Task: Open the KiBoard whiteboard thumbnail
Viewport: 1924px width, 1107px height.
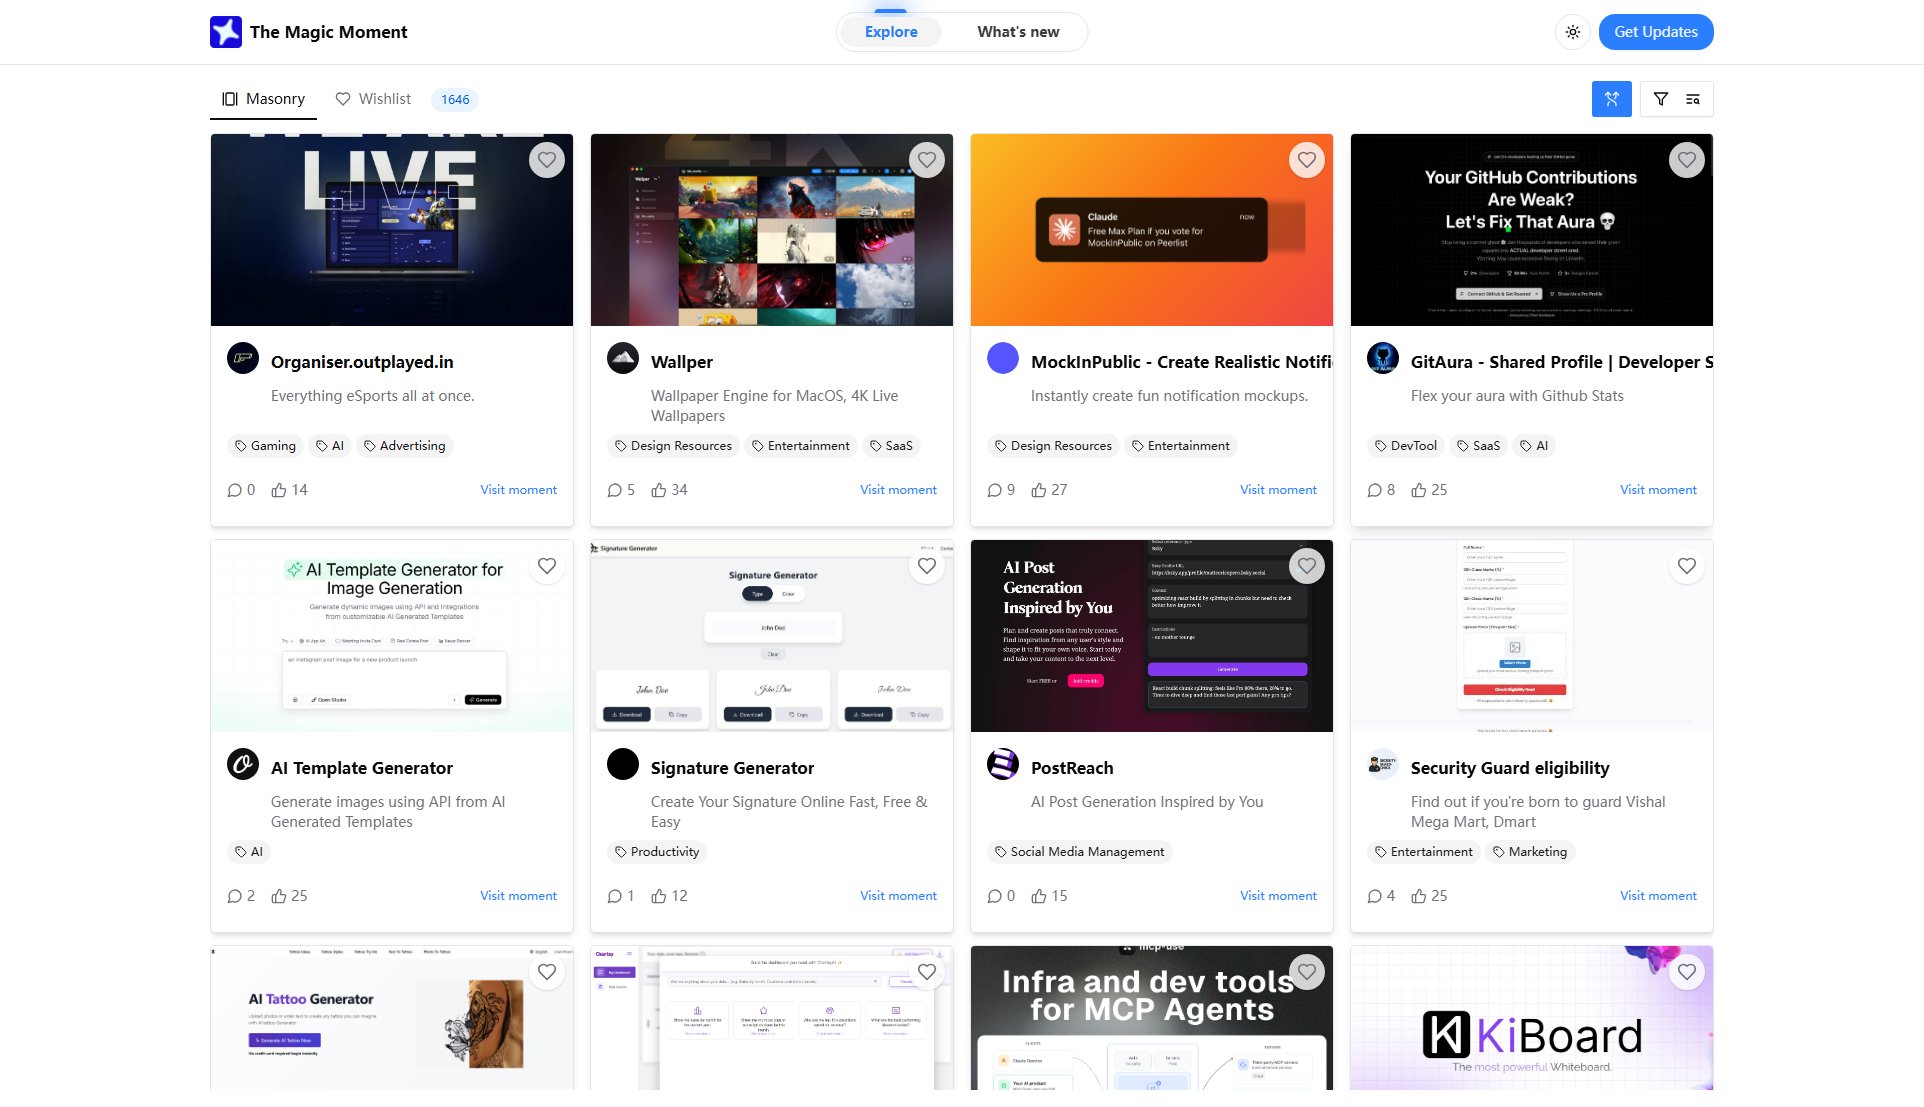Action: [1532, 1018]
